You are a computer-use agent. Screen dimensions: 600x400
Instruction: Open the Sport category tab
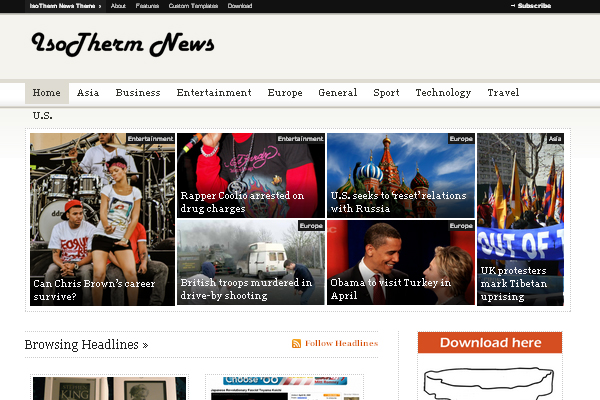point(386,93)
